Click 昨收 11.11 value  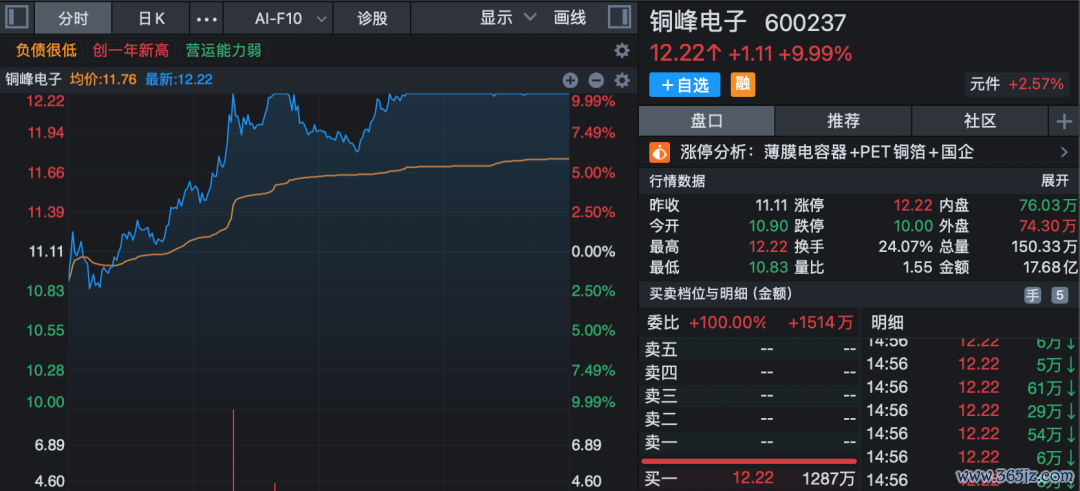point(771,205)
